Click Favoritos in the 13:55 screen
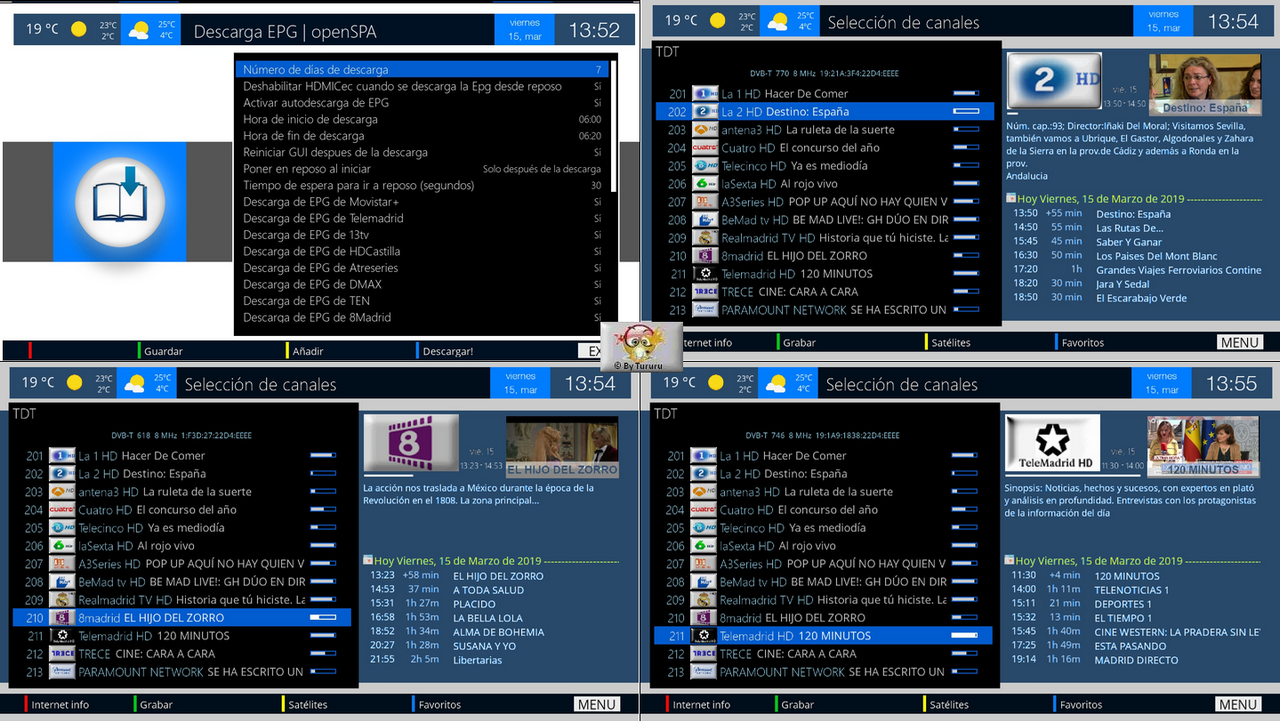 pyautogui.click(x=1078, y=704)
